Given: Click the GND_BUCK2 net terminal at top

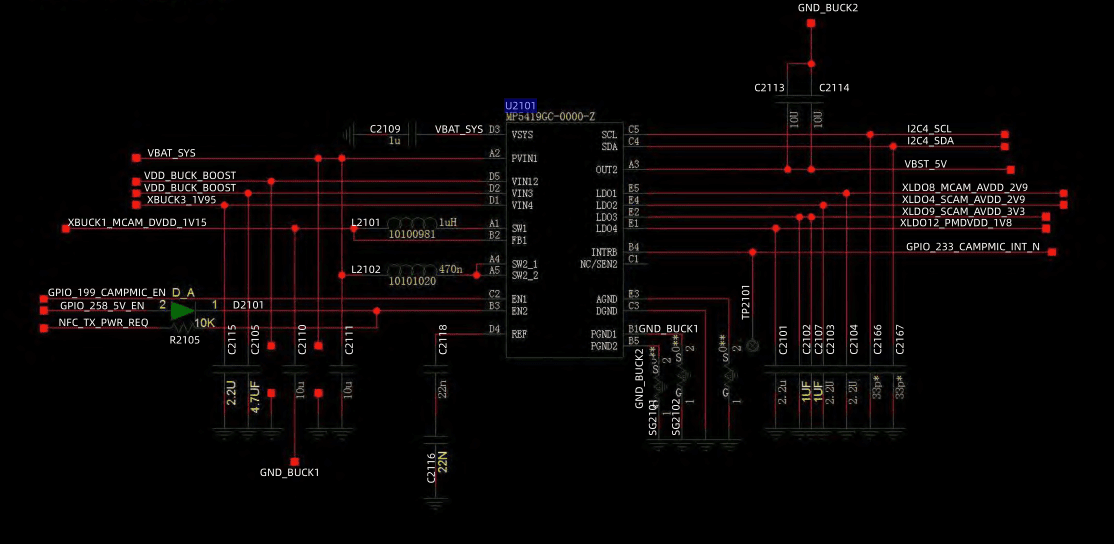Looking at the screenshot, I should [x=811, y=23].
